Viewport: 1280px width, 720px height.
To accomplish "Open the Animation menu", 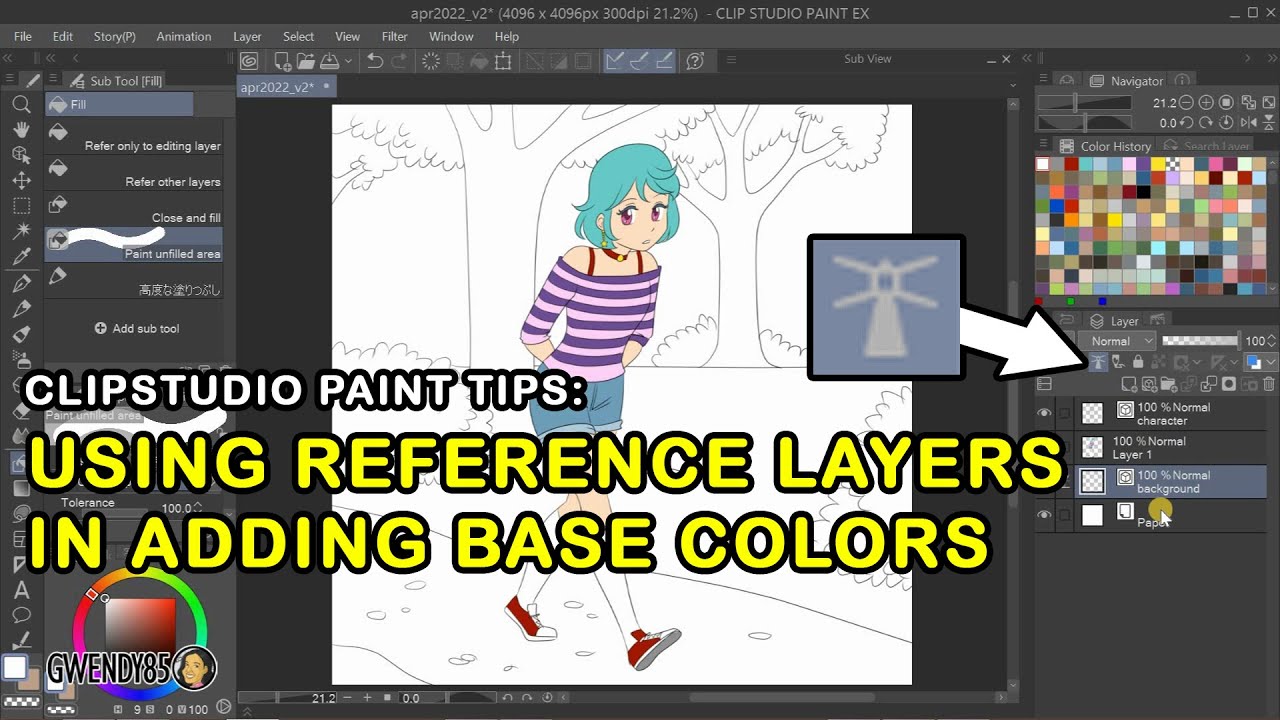I will [x=184, y=36].
